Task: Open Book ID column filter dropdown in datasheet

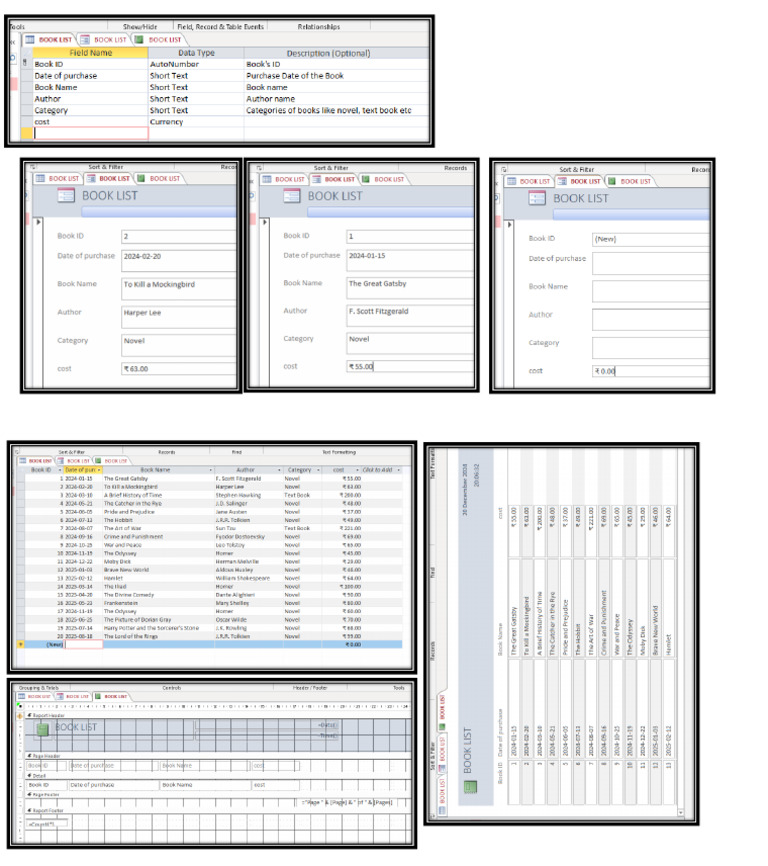Action: tap(60, 470)
